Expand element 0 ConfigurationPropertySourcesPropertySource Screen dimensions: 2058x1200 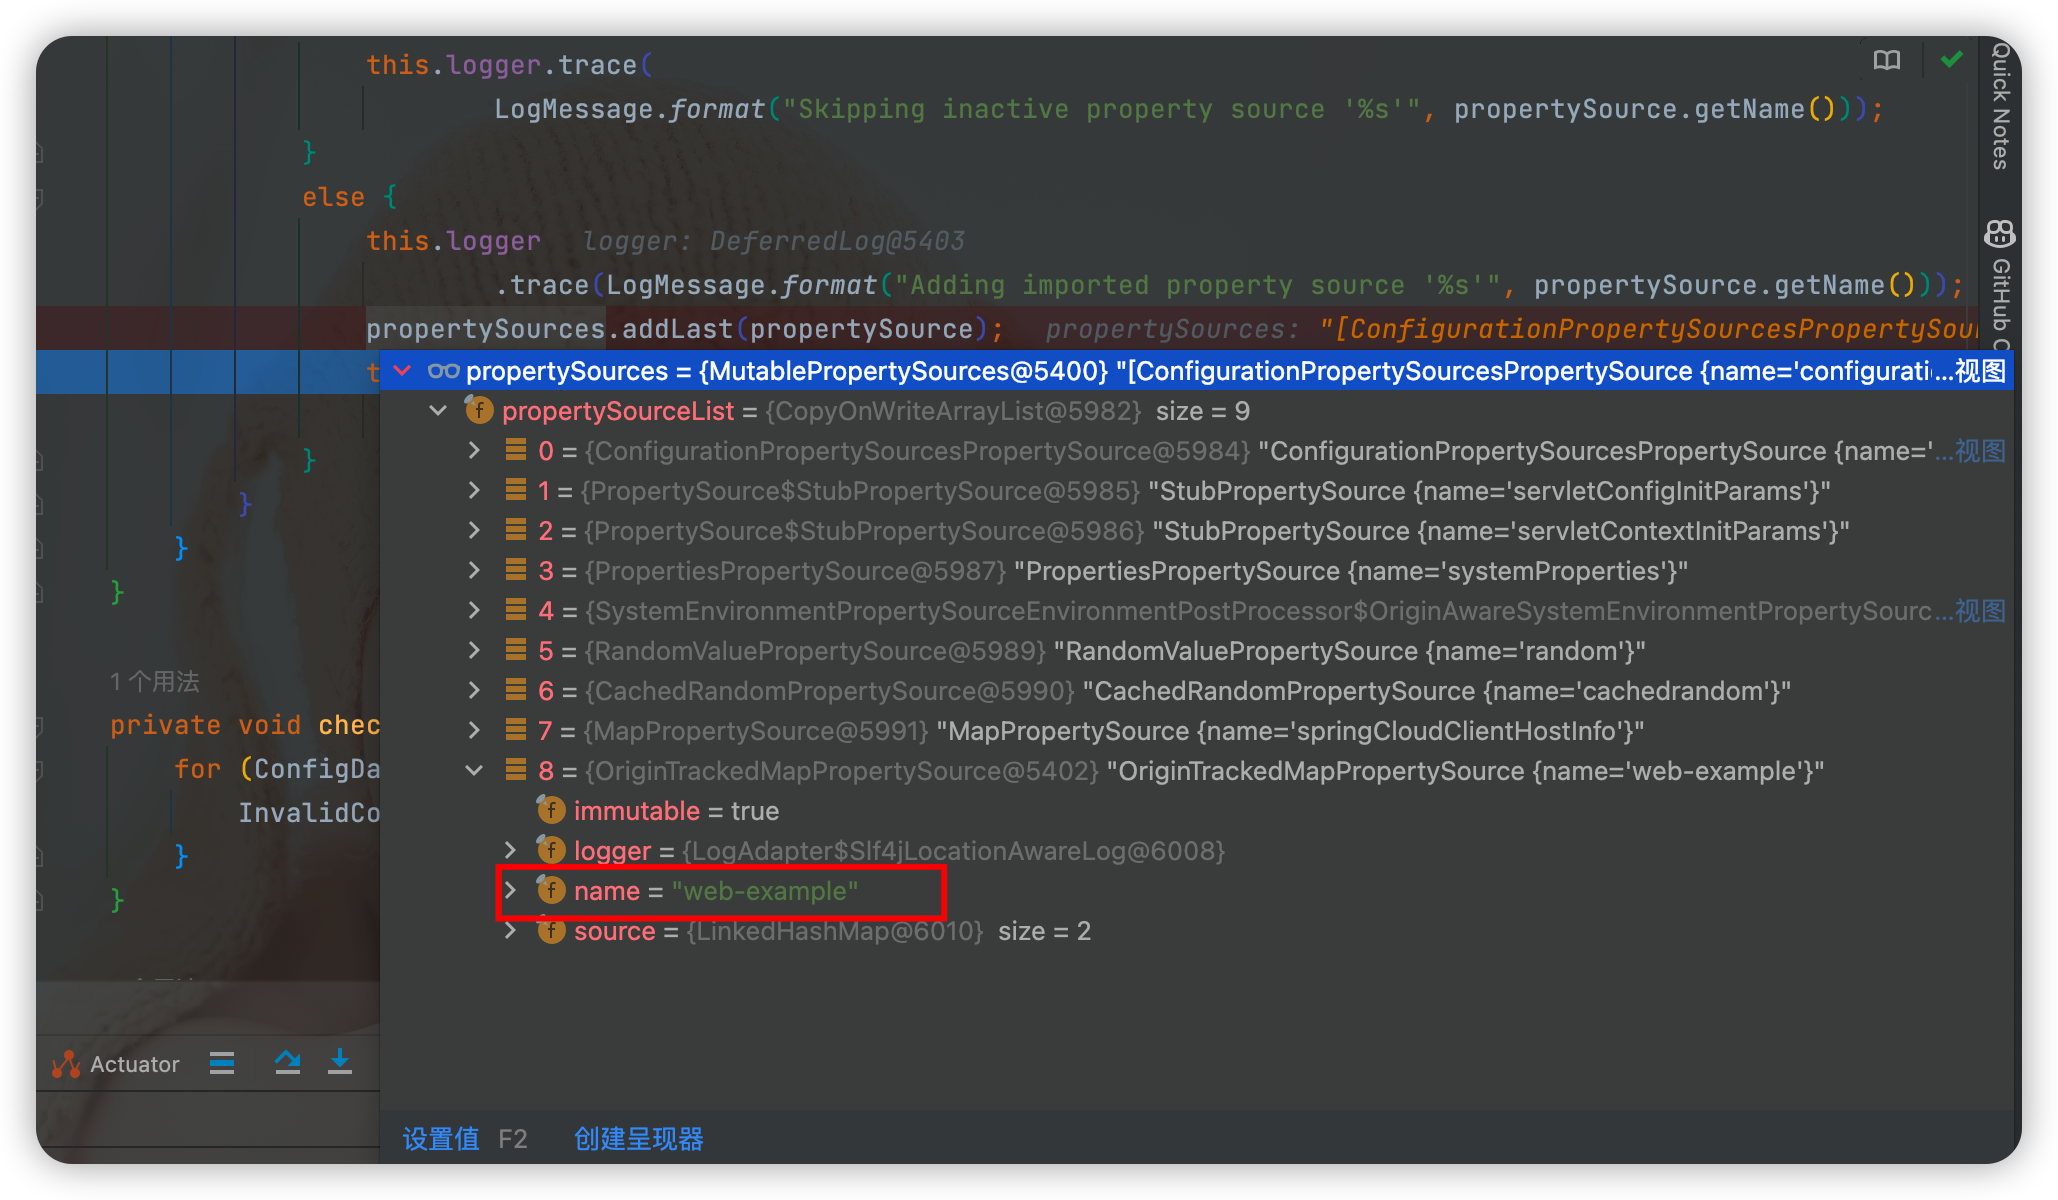474,451
